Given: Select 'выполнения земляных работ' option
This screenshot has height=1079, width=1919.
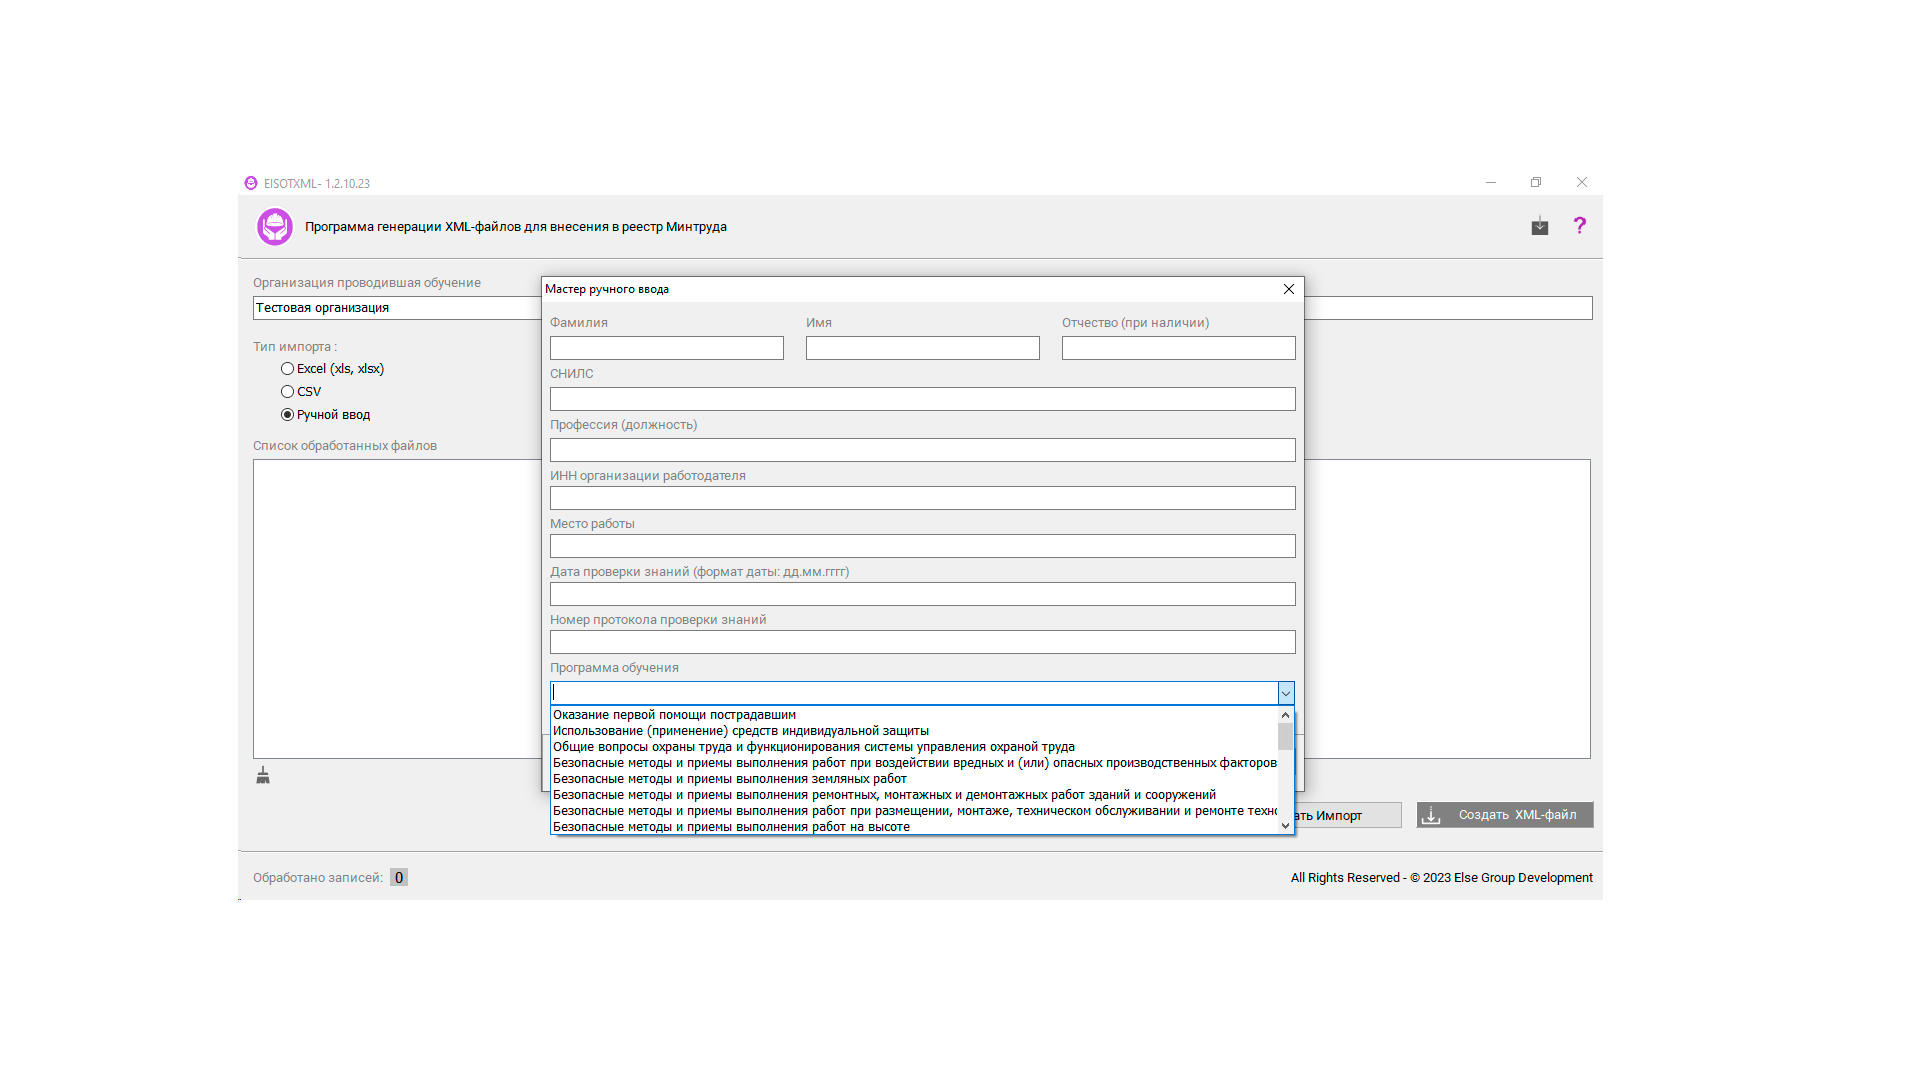Looking at the screenshot, I should tap(914, 779).
